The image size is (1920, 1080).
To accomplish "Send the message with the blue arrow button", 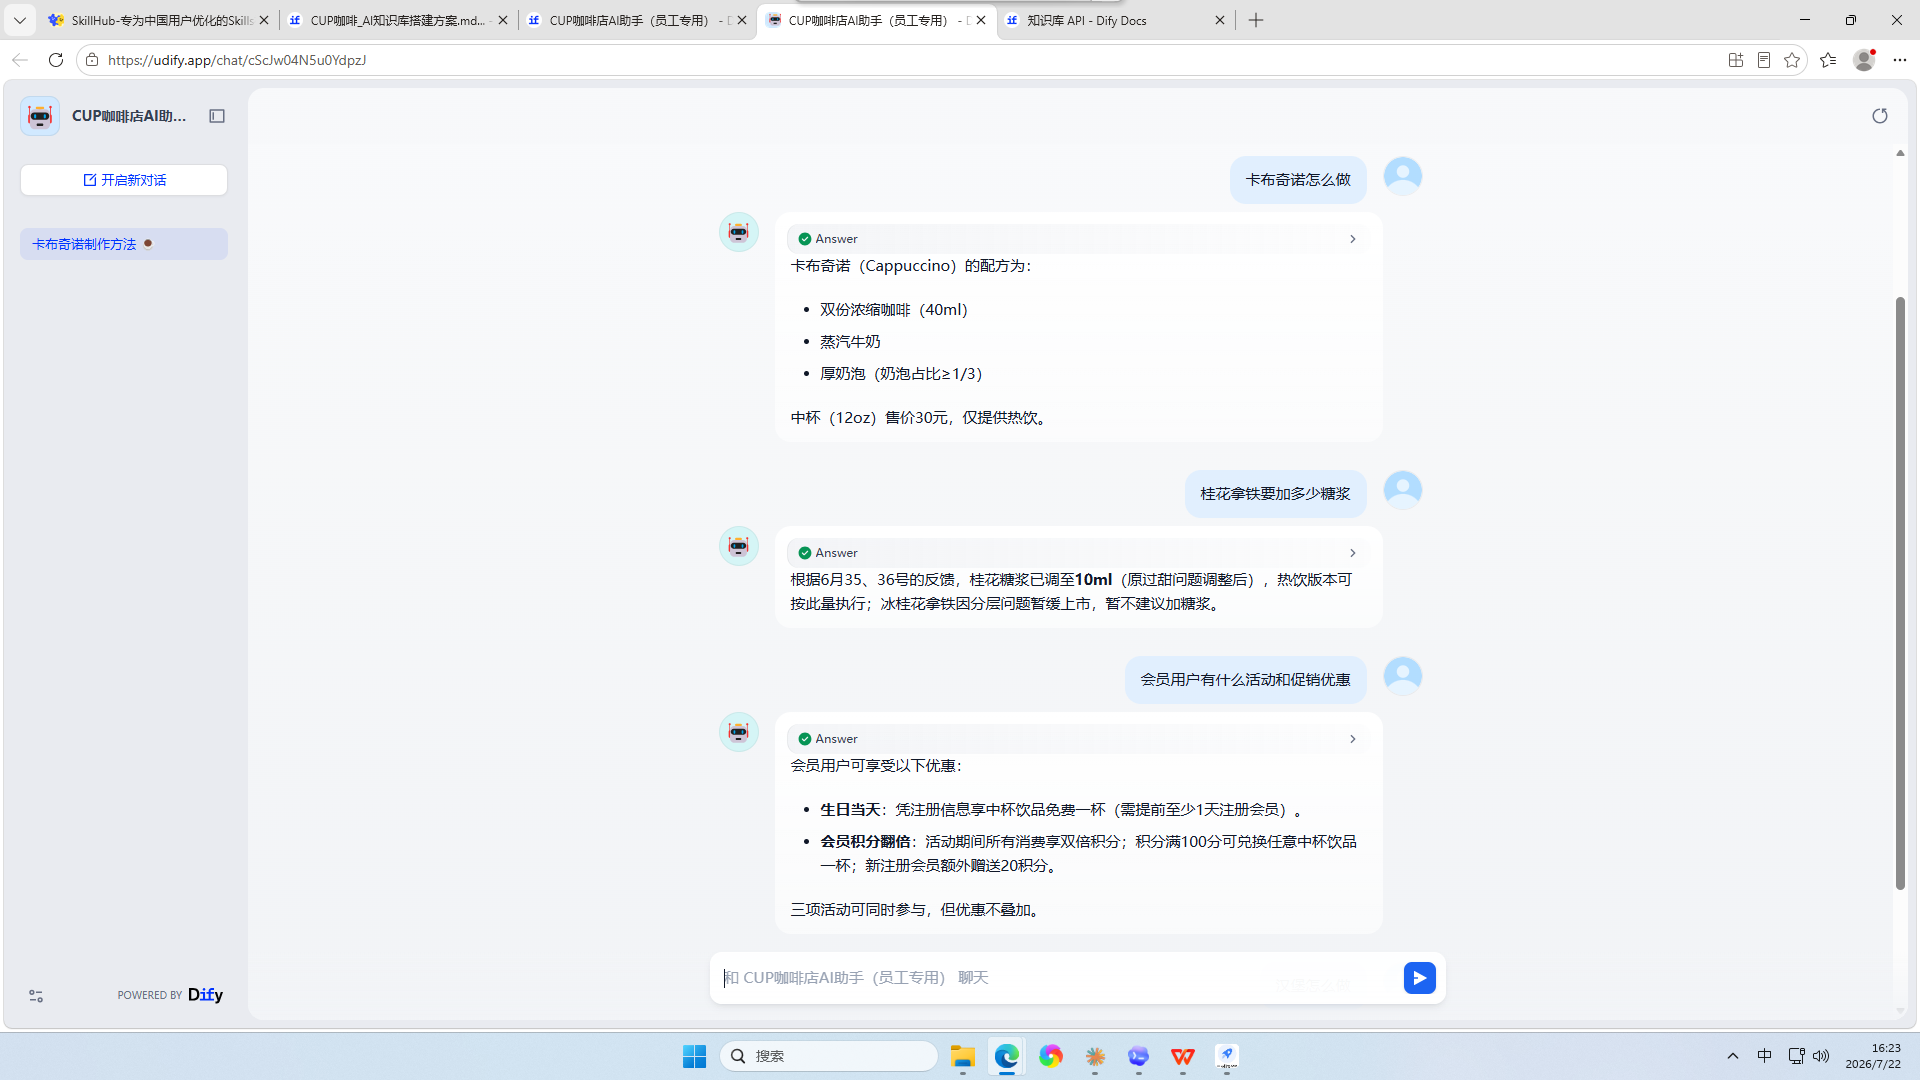I will pos(1419,977).
